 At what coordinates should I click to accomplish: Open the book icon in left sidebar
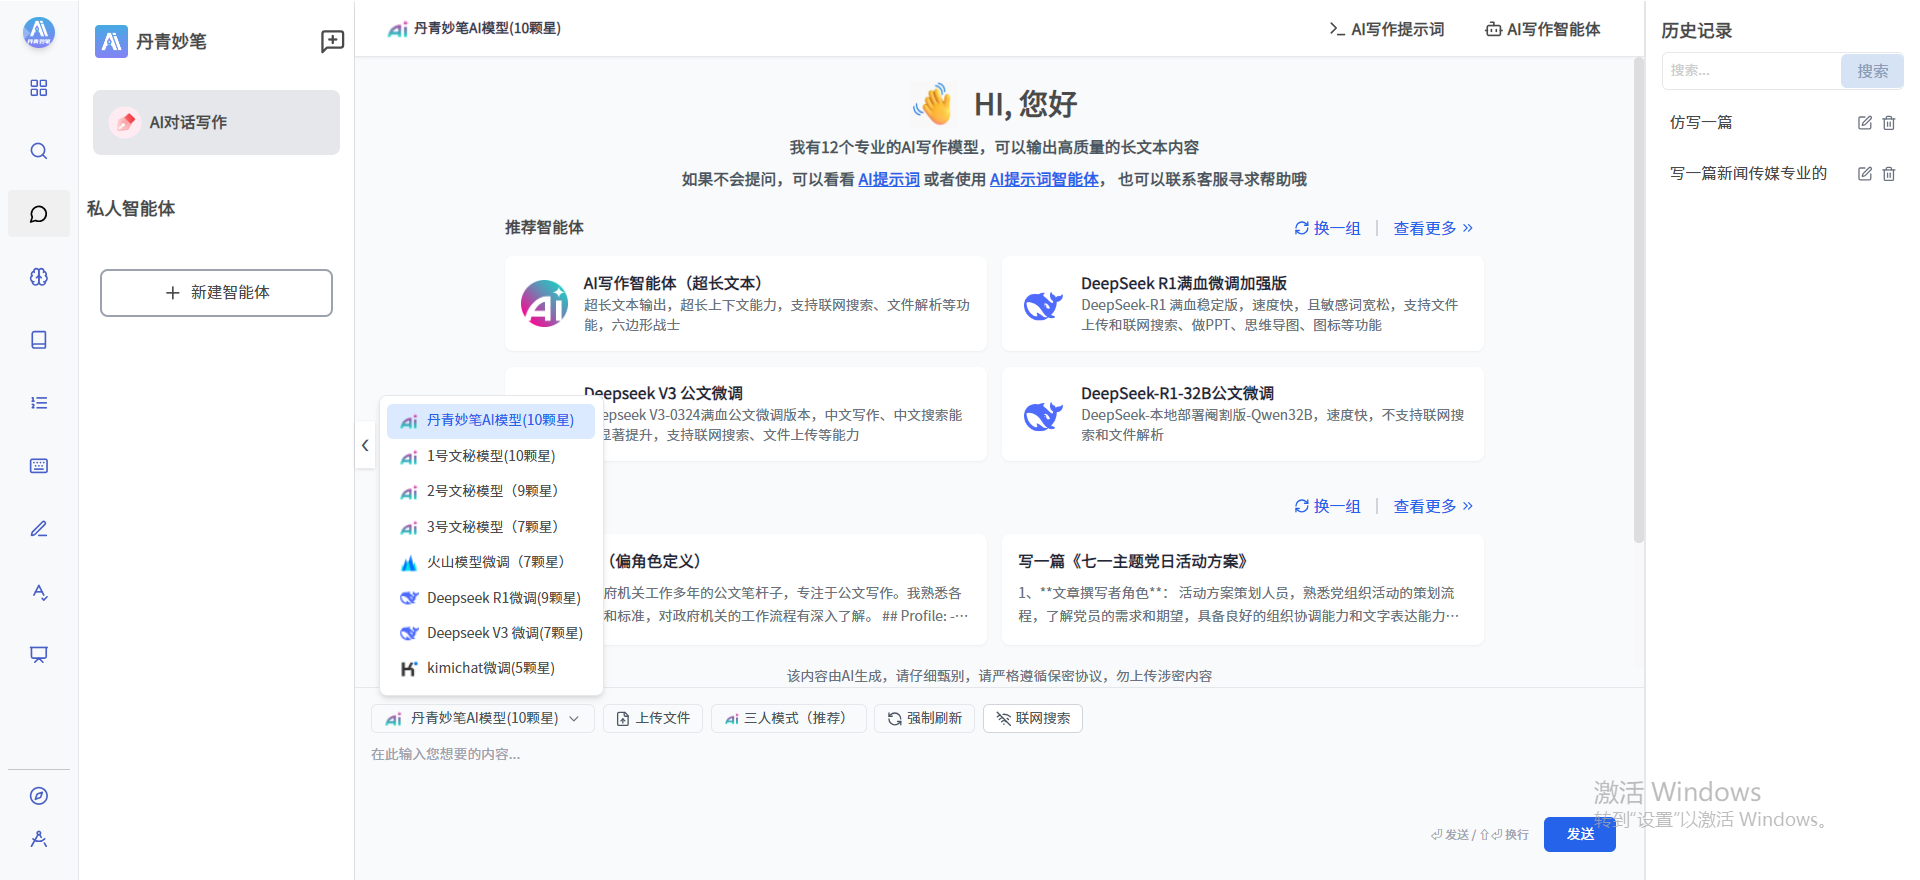click(39, 340)
